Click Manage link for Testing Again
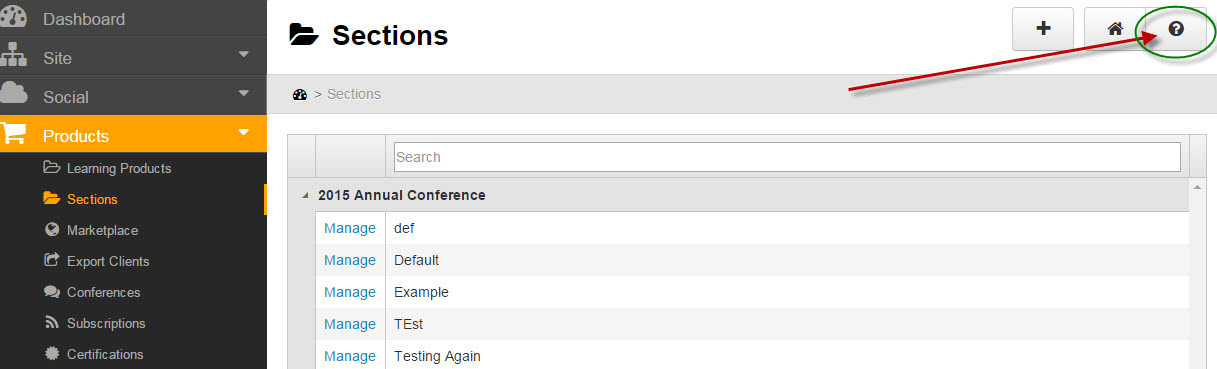The height and width of the screenshot is (369, 1217). 350,356
